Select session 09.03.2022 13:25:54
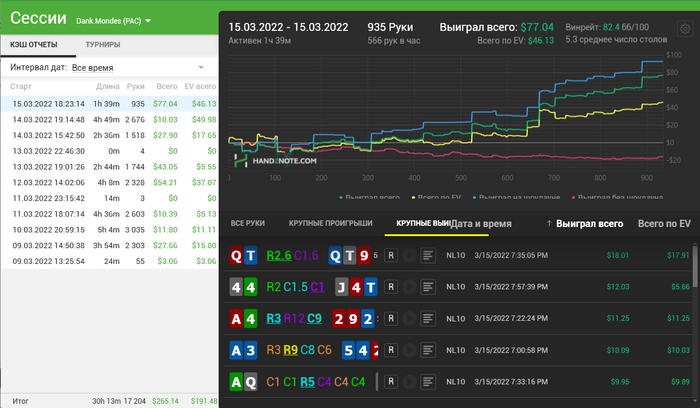This screenshot has width=700, height=408. tap(109, 261)
